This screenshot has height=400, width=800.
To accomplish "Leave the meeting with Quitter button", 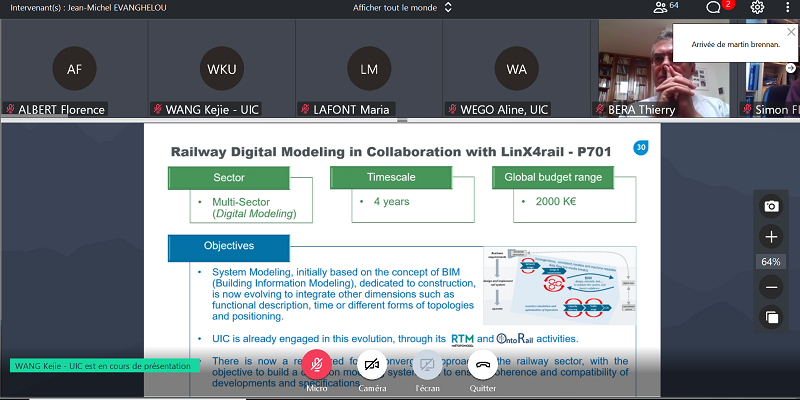I will click(x=483, y=364).
